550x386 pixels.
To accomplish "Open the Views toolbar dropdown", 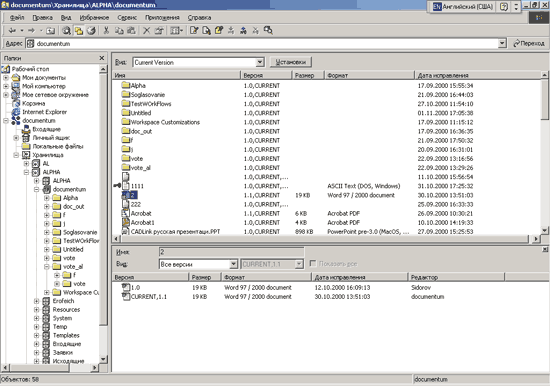I will 176,31.
